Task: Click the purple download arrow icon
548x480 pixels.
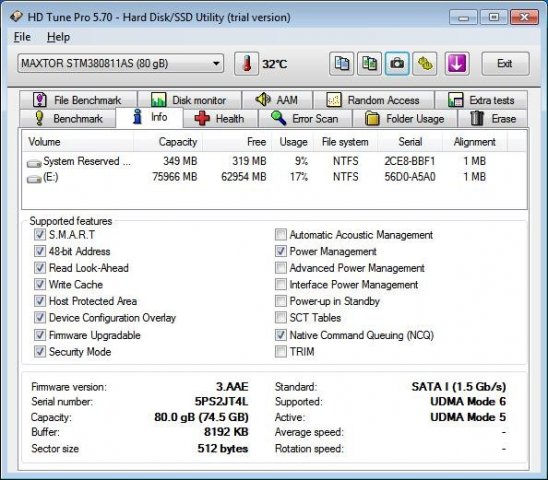Action: point(457,64)
